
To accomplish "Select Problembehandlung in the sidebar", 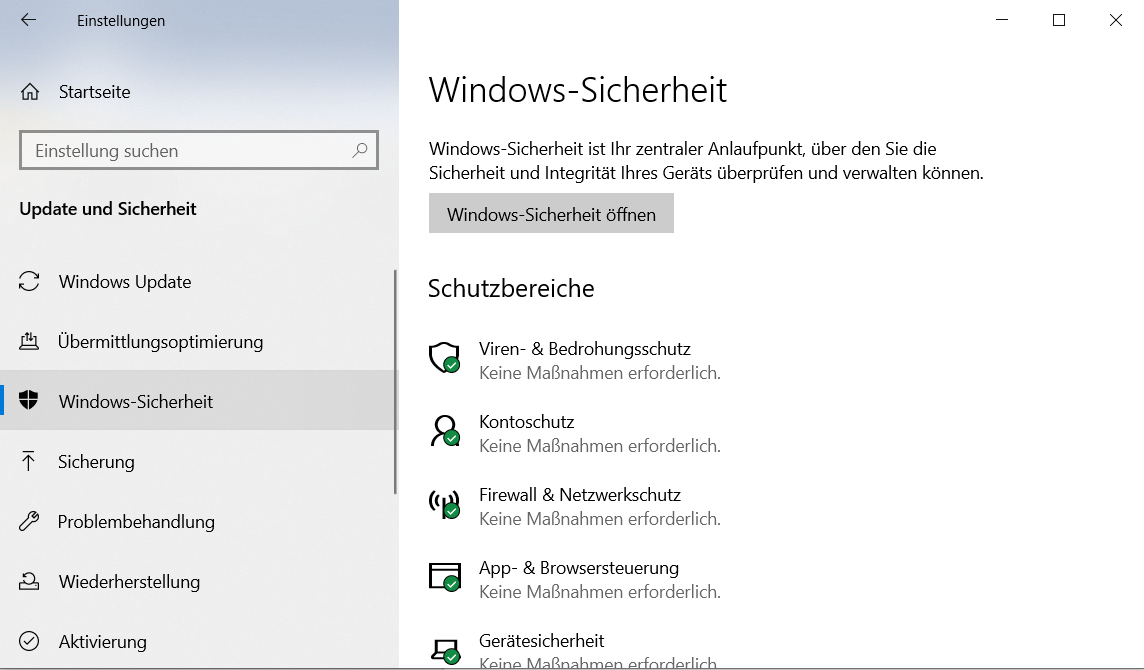I will [136, 522].
